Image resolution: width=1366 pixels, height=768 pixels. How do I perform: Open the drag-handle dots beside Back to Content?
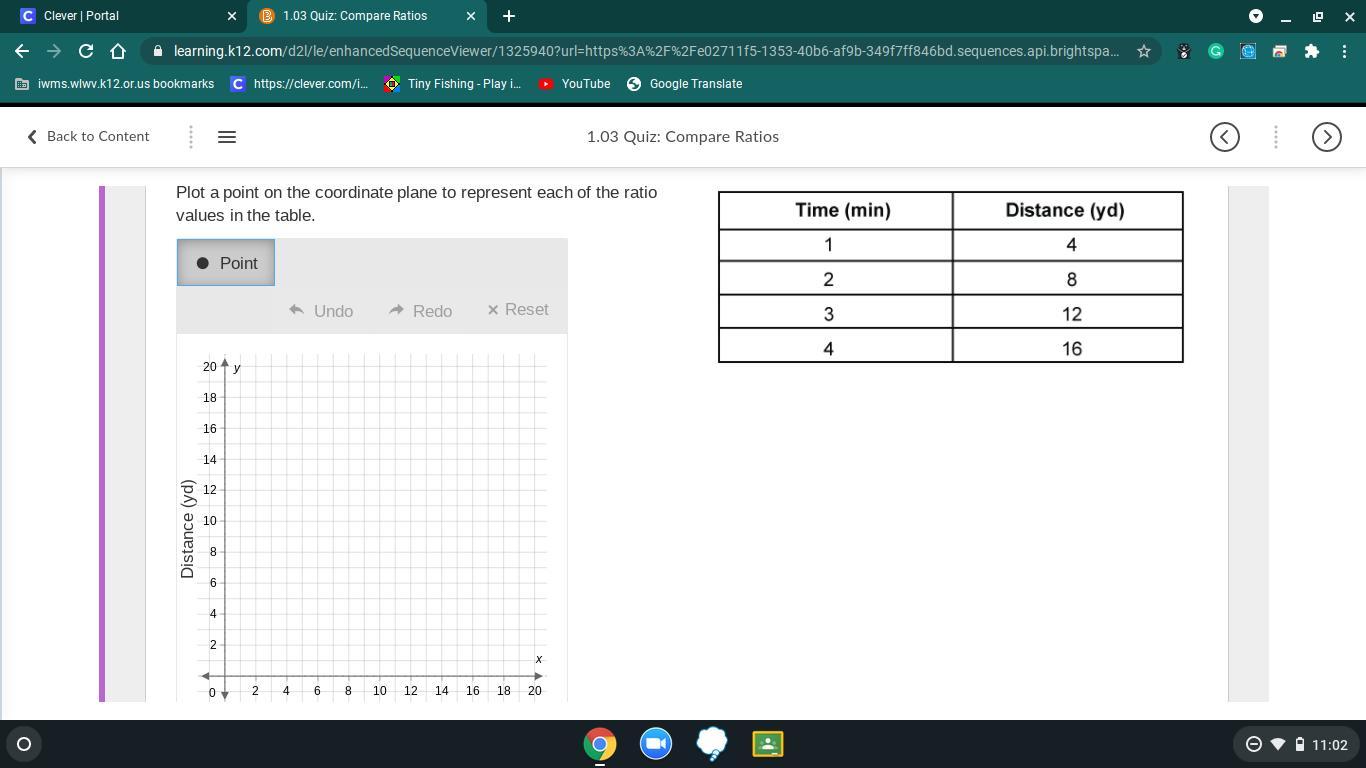191,137
